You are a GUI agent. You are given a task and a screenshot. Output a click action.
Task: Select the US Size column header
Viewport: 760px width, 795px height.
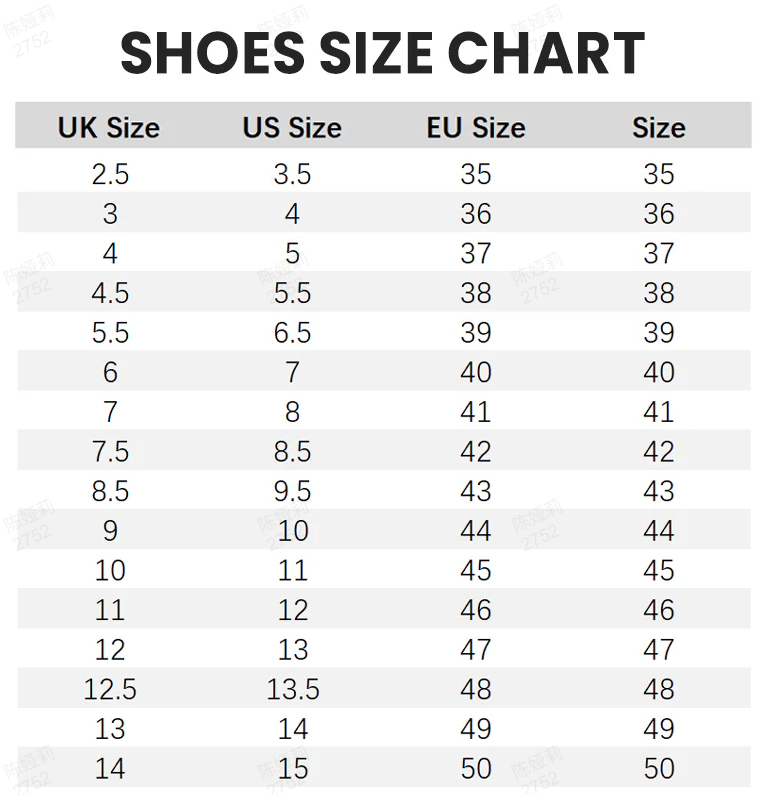point(292,127)
